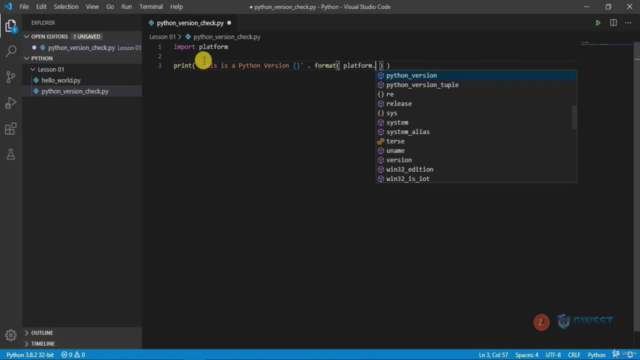
Task: Open the editor More Actions ellipsis menu
Action: tap(628, 23)
